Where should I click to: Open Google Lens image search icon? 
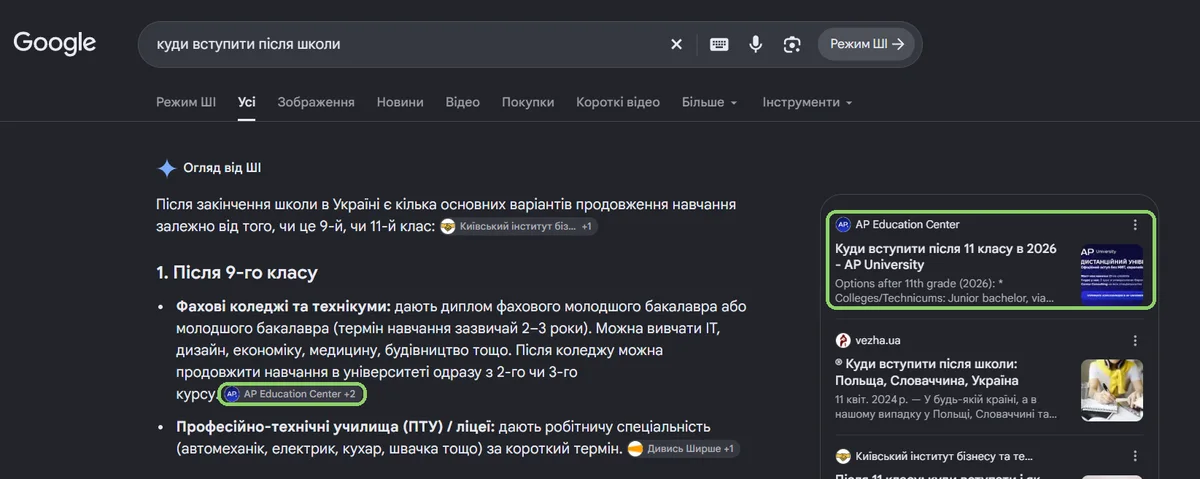click(x=792, y=44)
